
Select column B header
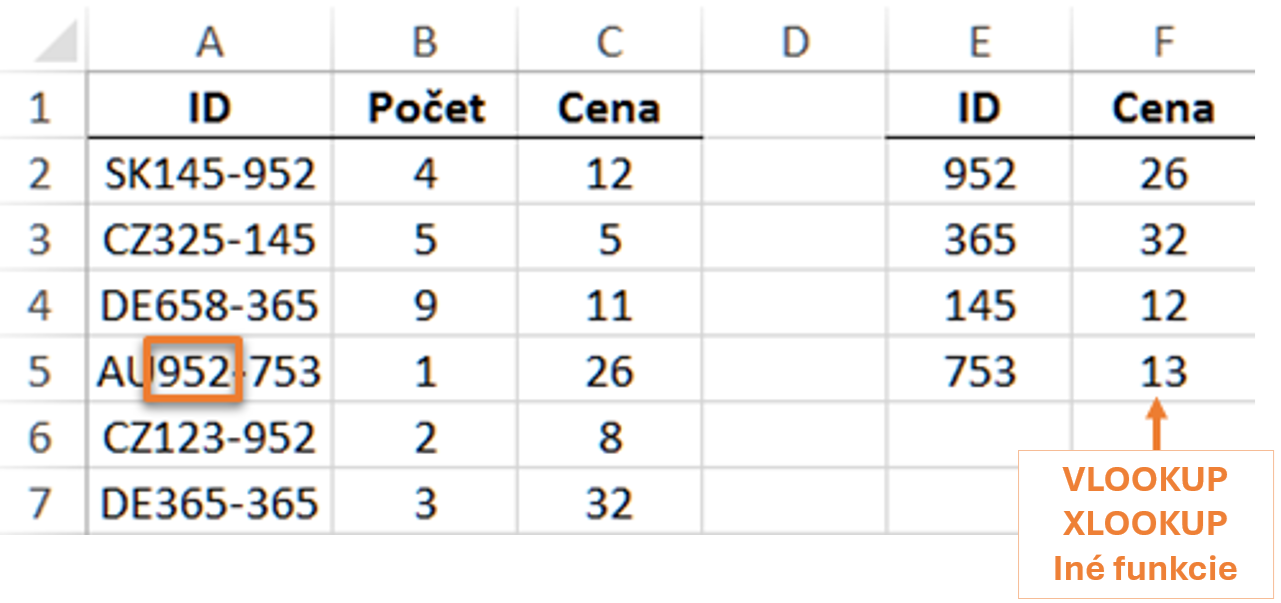coord(425,42)
